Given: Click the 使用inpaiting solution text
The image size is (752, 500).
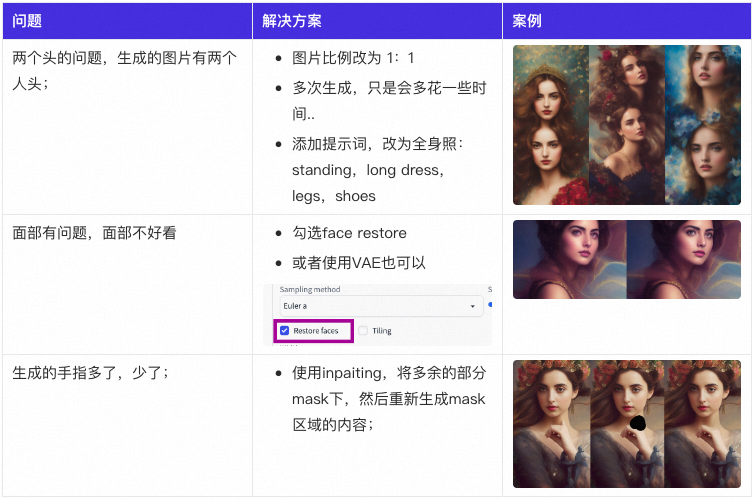Looking at the screenshot, I should tap(389, 399).
